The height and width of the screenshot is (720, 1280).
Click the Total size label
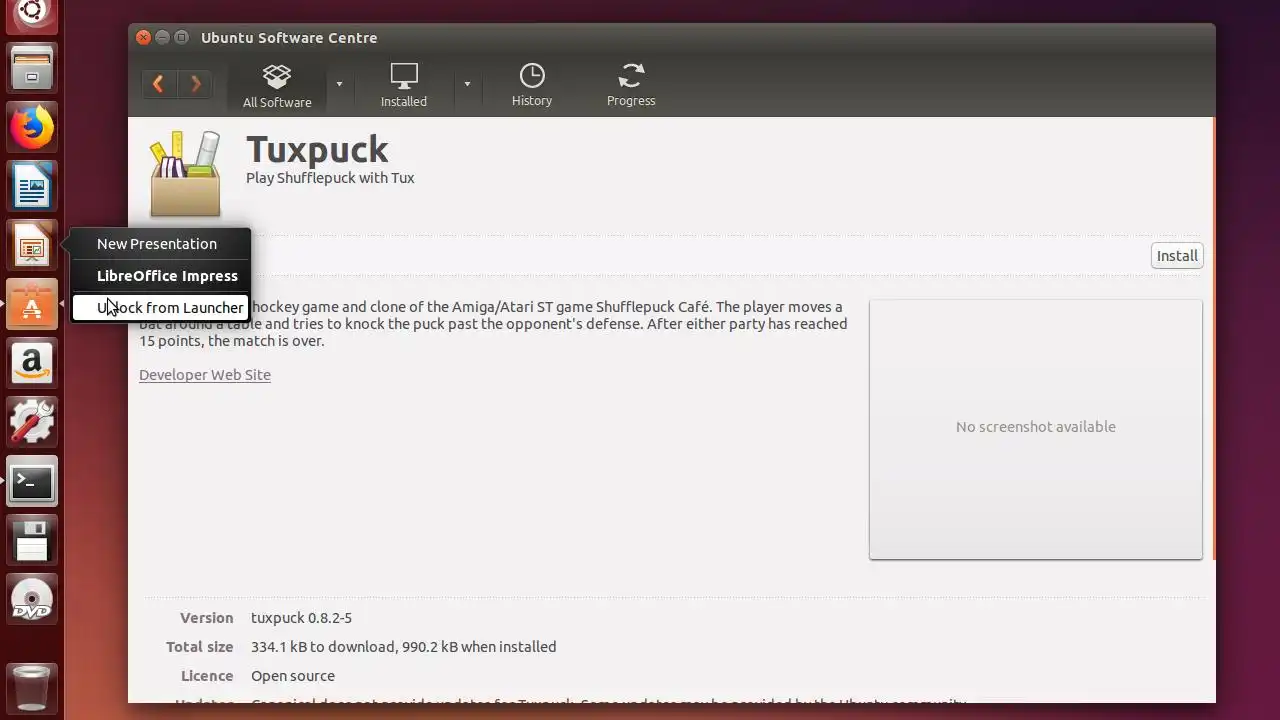point(200,647)
